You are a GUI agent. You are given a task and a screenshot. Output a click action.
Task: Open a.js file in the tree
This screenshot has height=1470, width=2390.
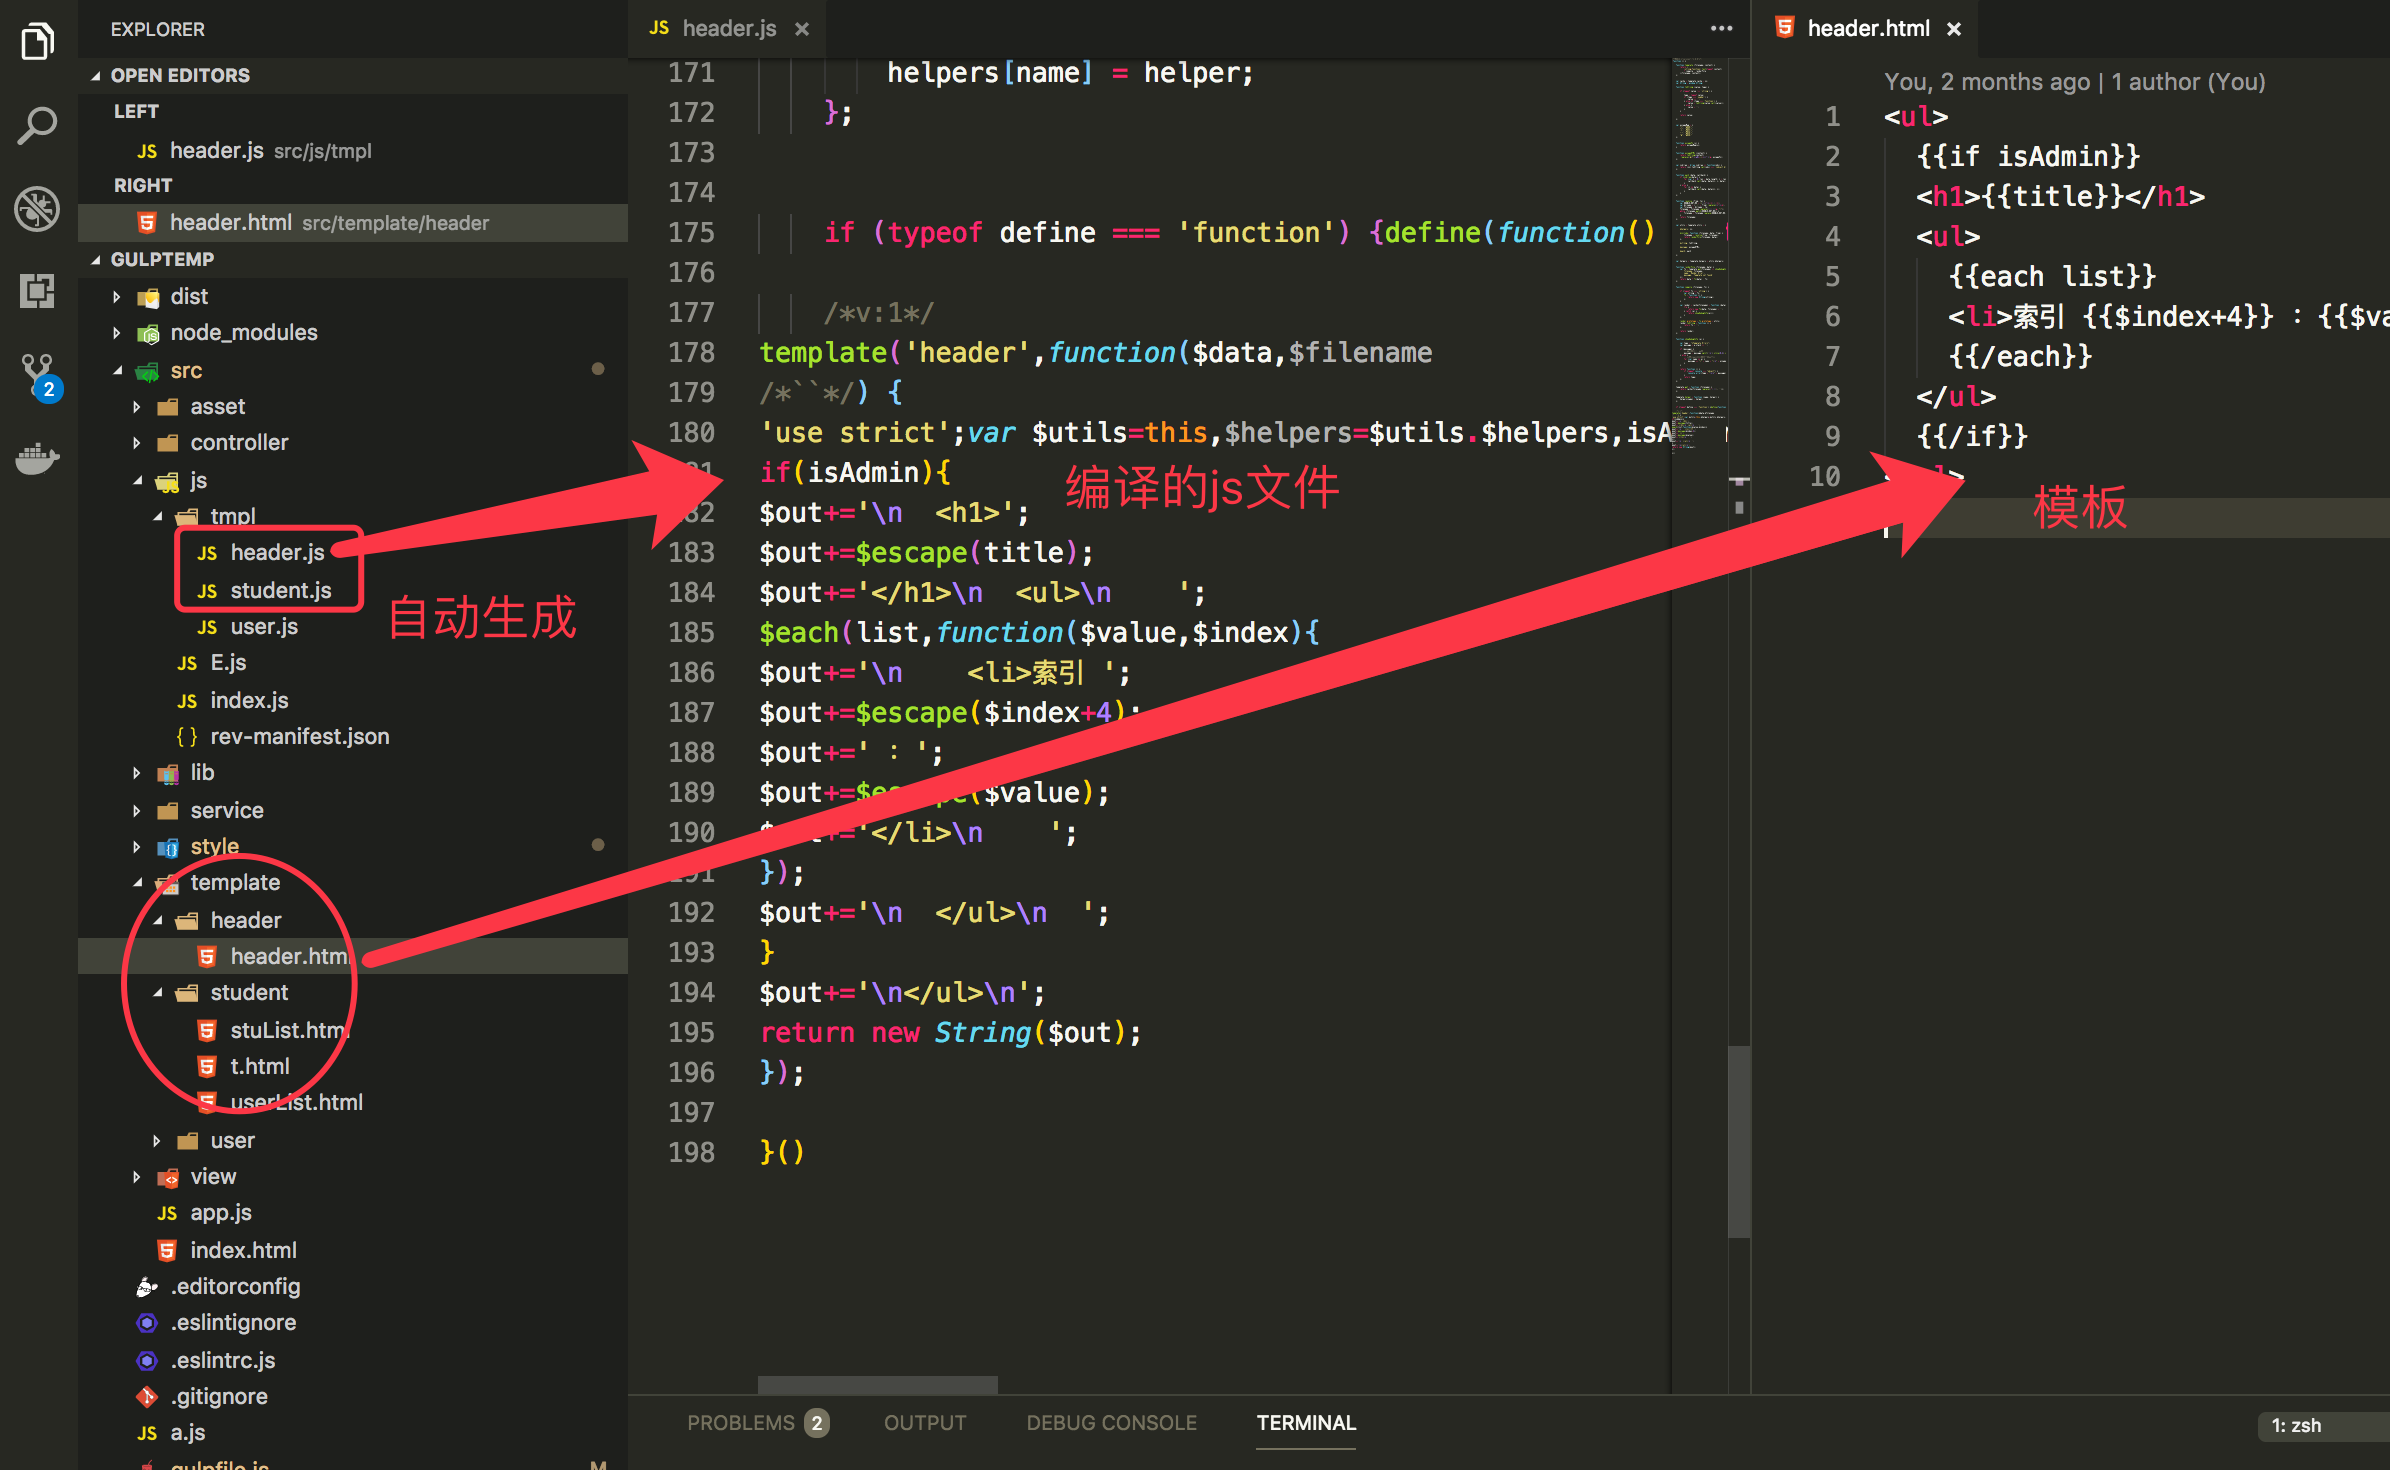(x=353, y=1432)
